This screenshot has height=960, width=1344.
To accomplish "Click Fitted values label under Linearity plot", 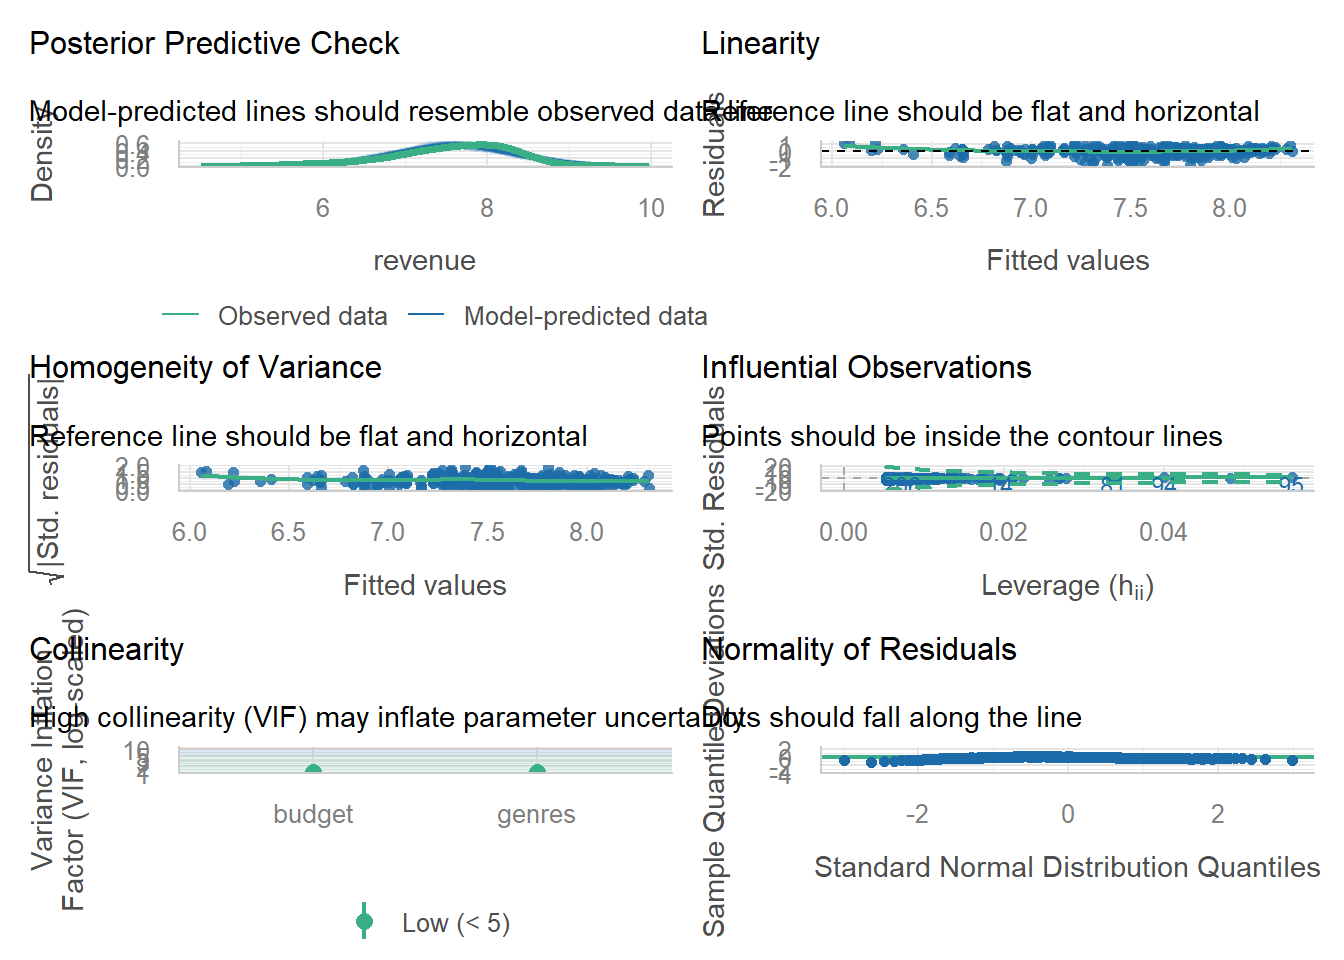I will coord(1068,260).
